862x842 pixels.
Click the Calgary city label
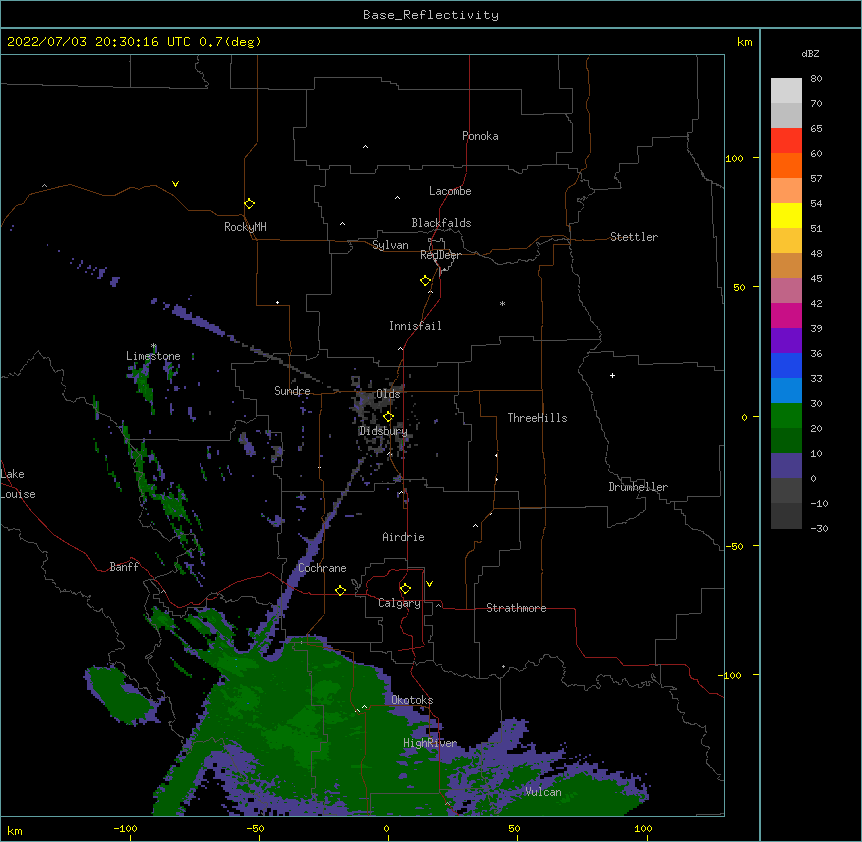(x=399, y=603)
